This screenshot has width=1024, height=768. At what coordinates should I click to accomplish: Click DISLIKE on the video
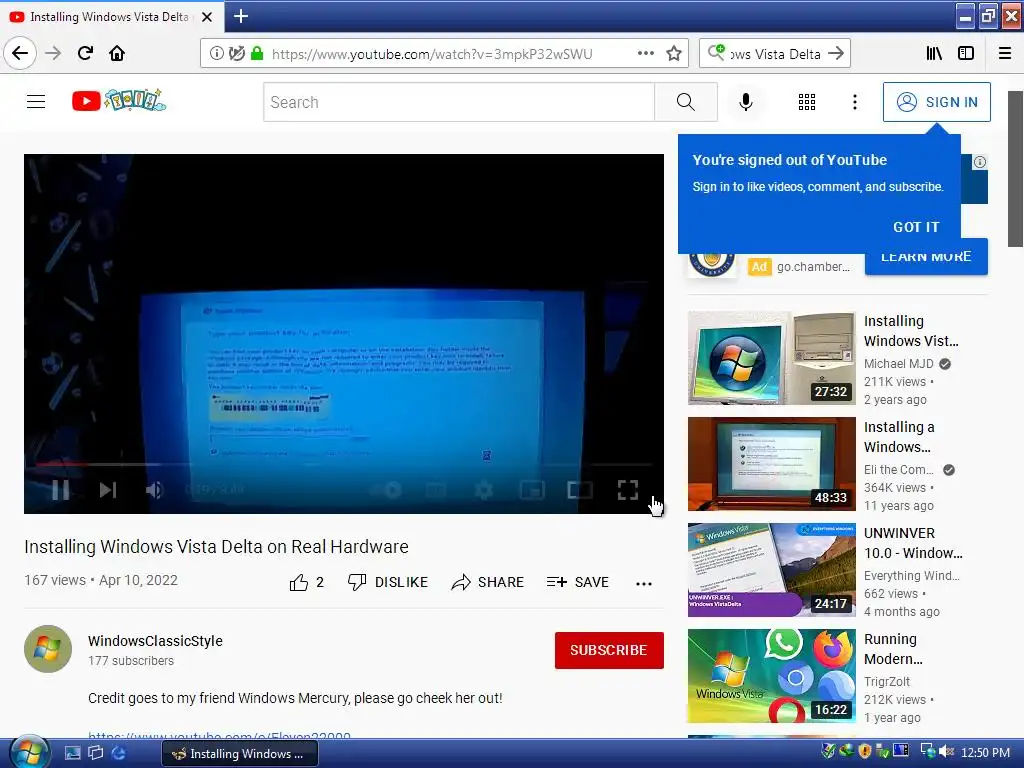(x=388, y=582)
